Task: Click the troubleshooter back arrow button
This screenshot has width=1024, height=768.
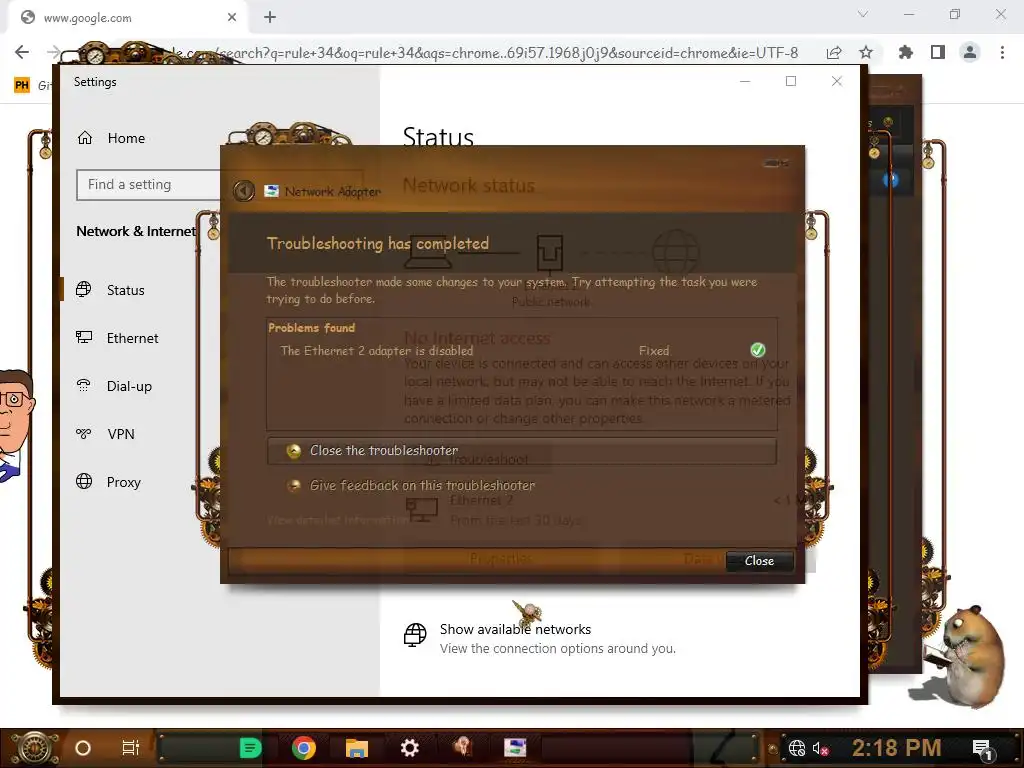Action: [x=244, y=191]
